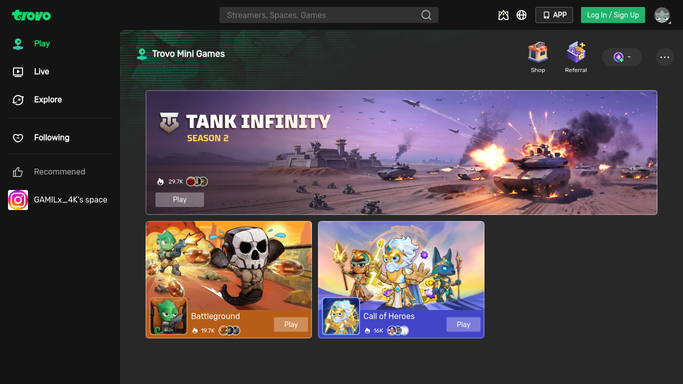The height and width of the screenshot is (384, 683).
Task: Open the three-dots more options menu
Action: tap(665, 57)
